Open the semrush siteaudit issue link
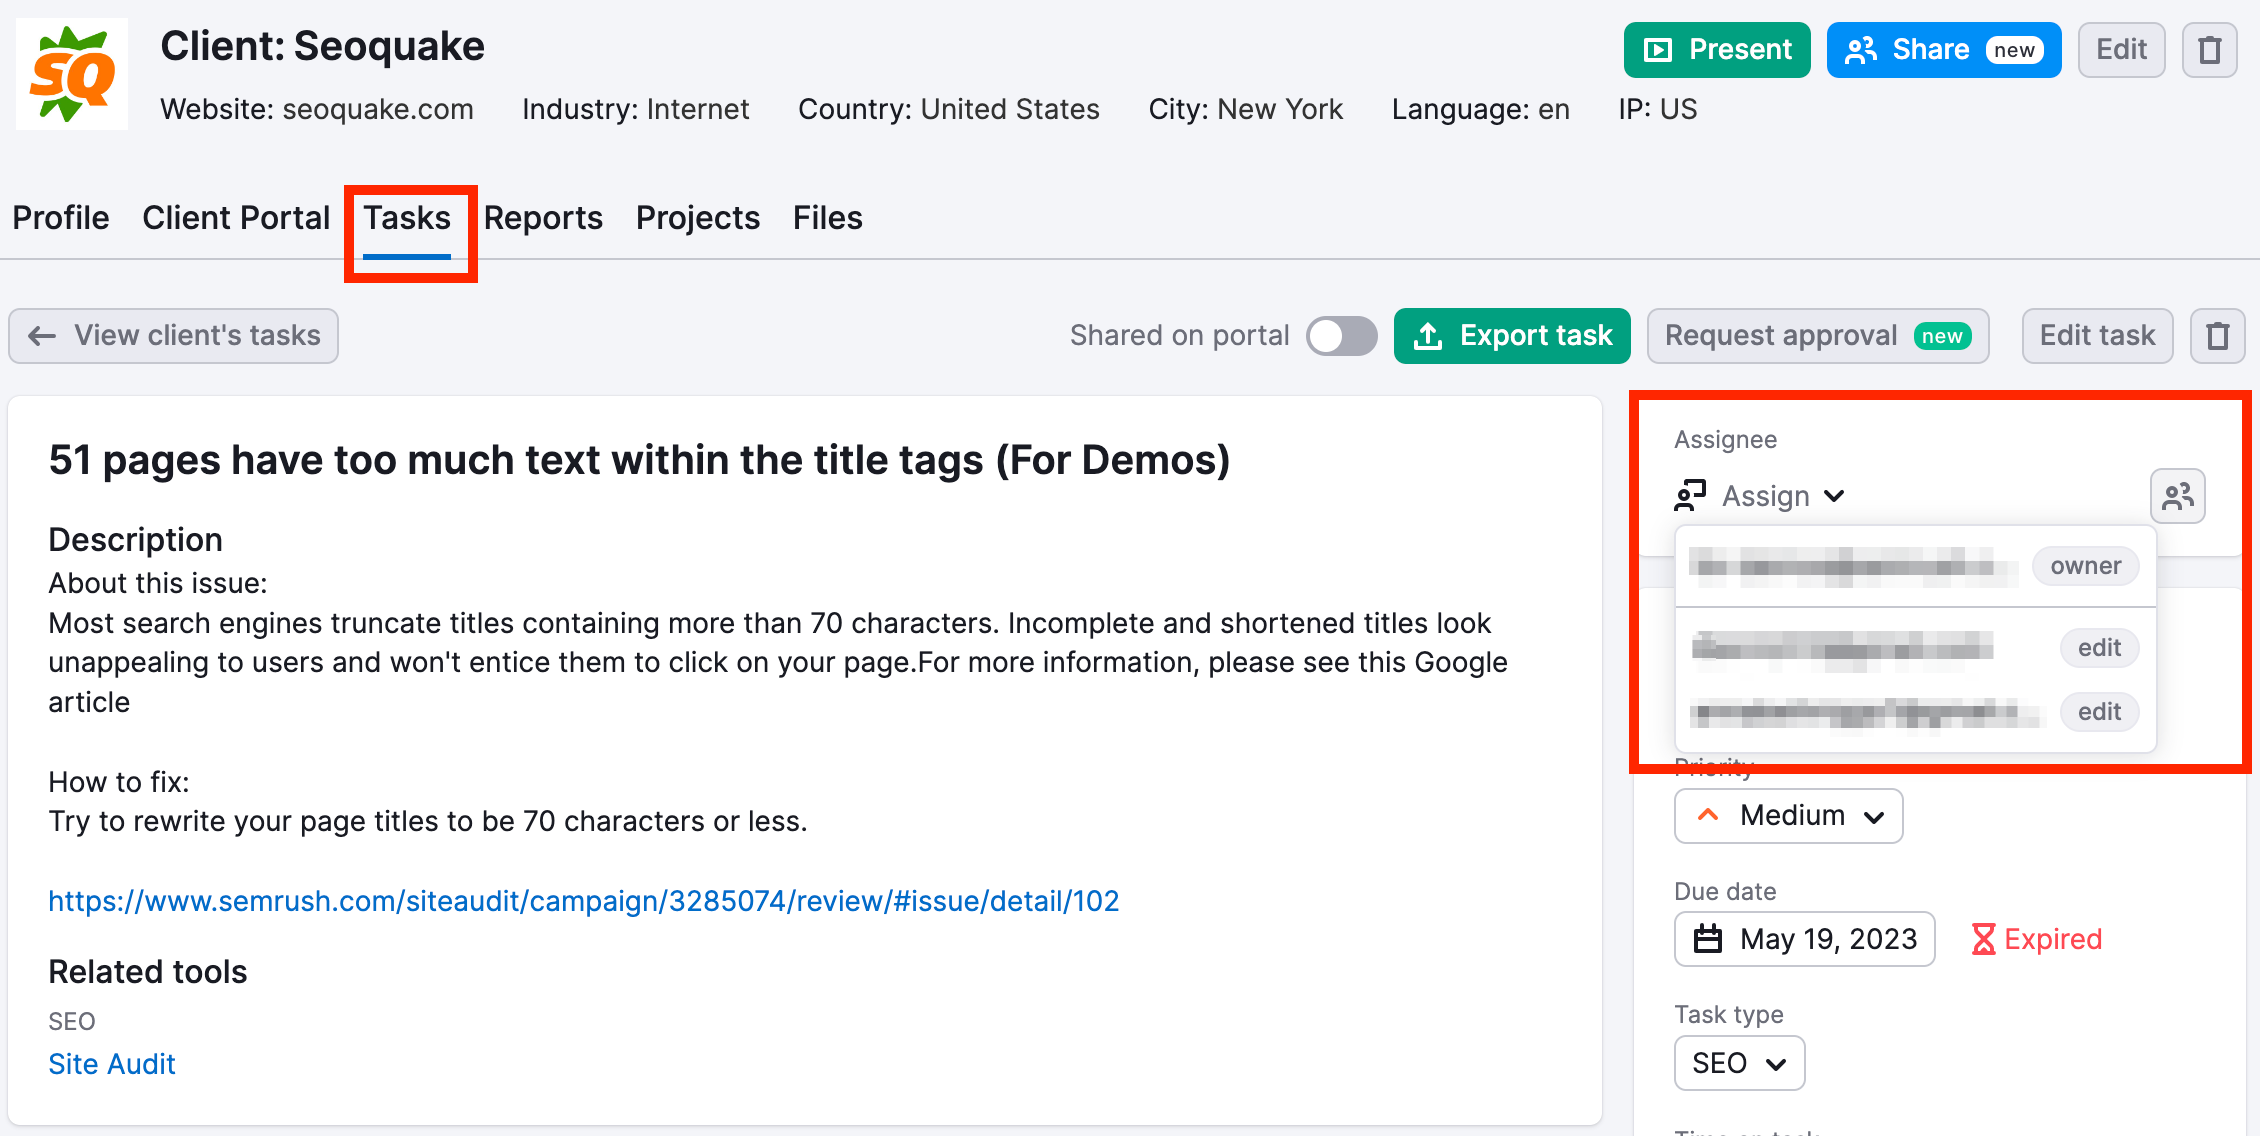 click(x=584, y=901)
